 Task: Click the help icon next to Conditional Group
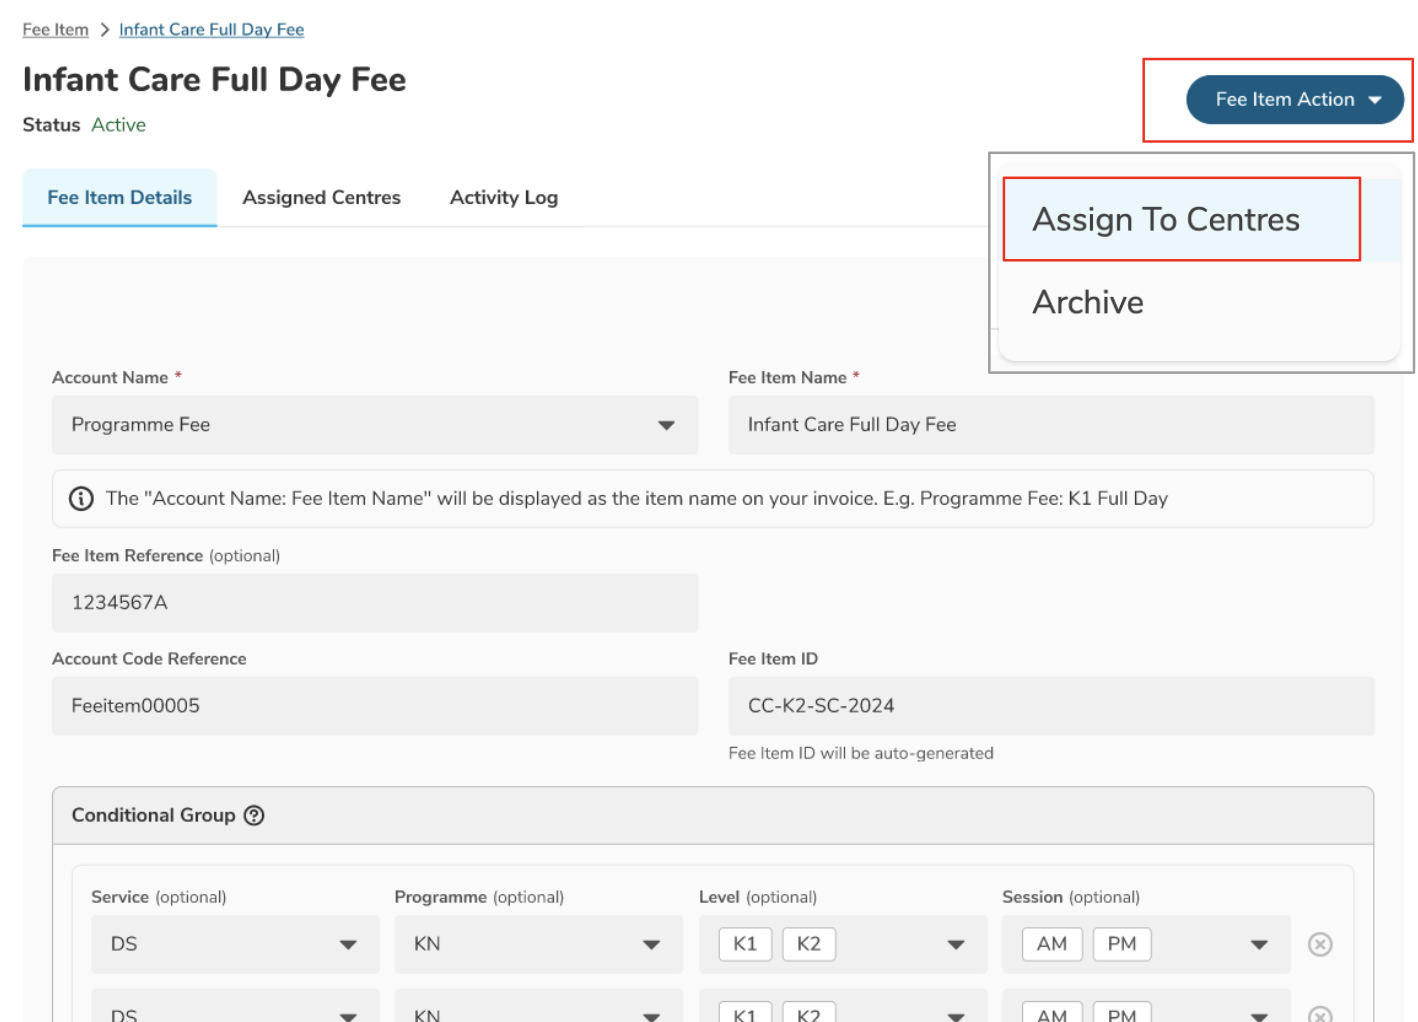[x=255, y=815]
